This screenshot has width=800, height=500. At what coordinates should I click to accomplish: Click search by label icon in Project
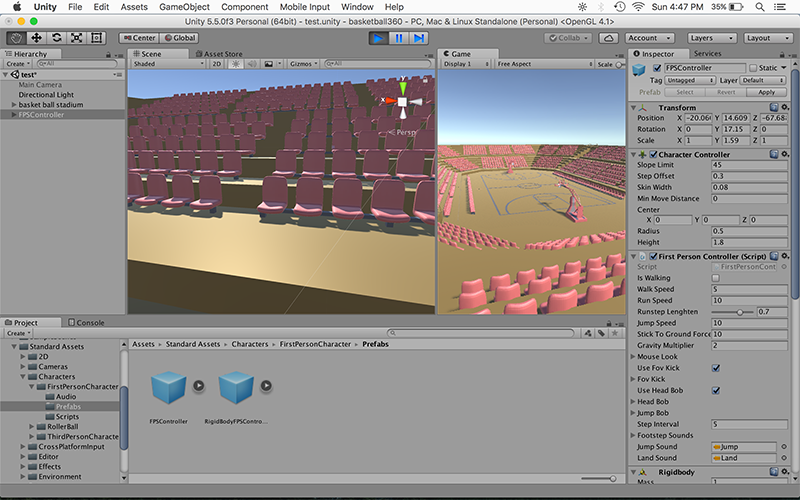pos(602,333)
